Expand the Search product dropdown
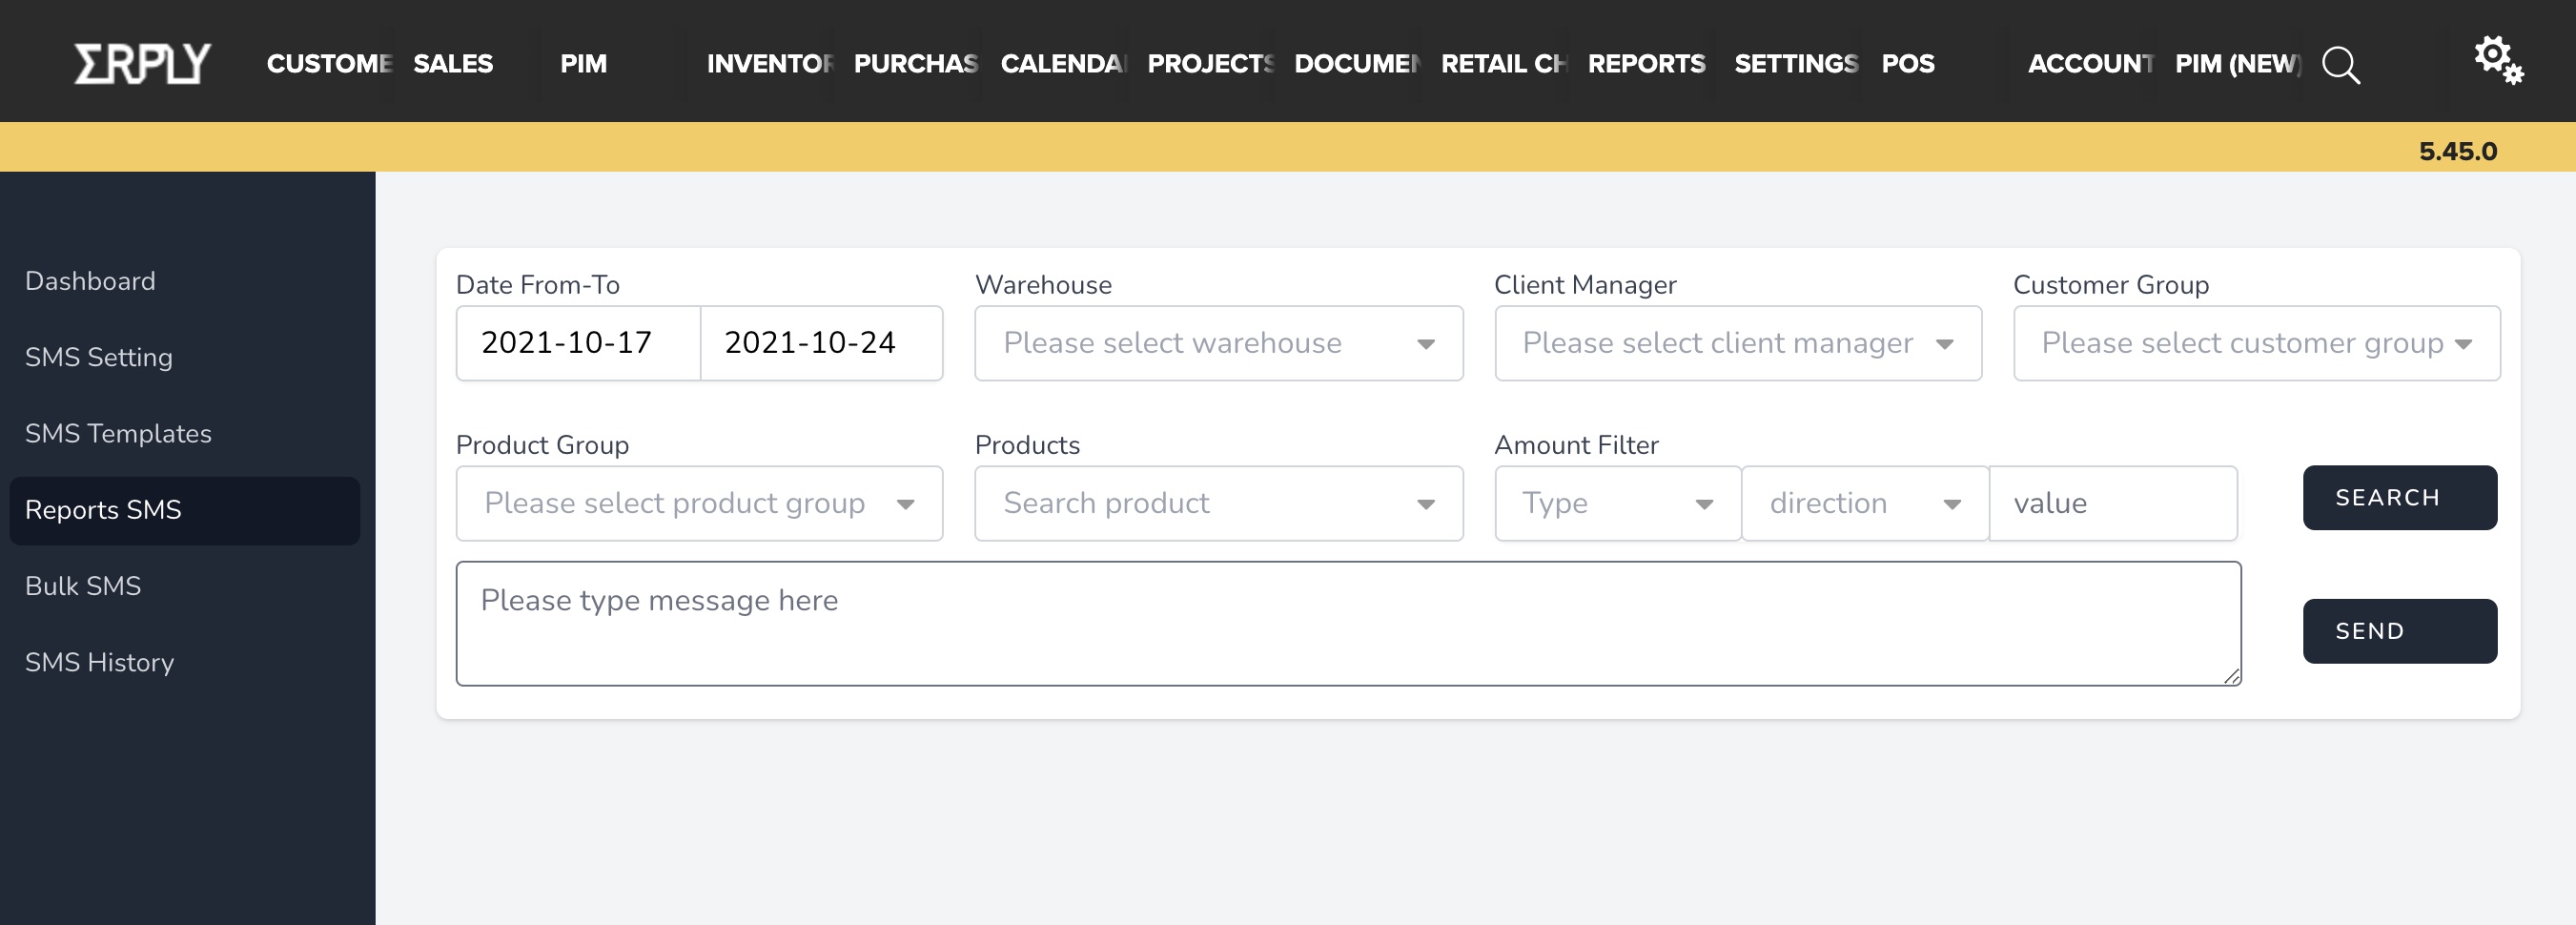 point(1218,503)
